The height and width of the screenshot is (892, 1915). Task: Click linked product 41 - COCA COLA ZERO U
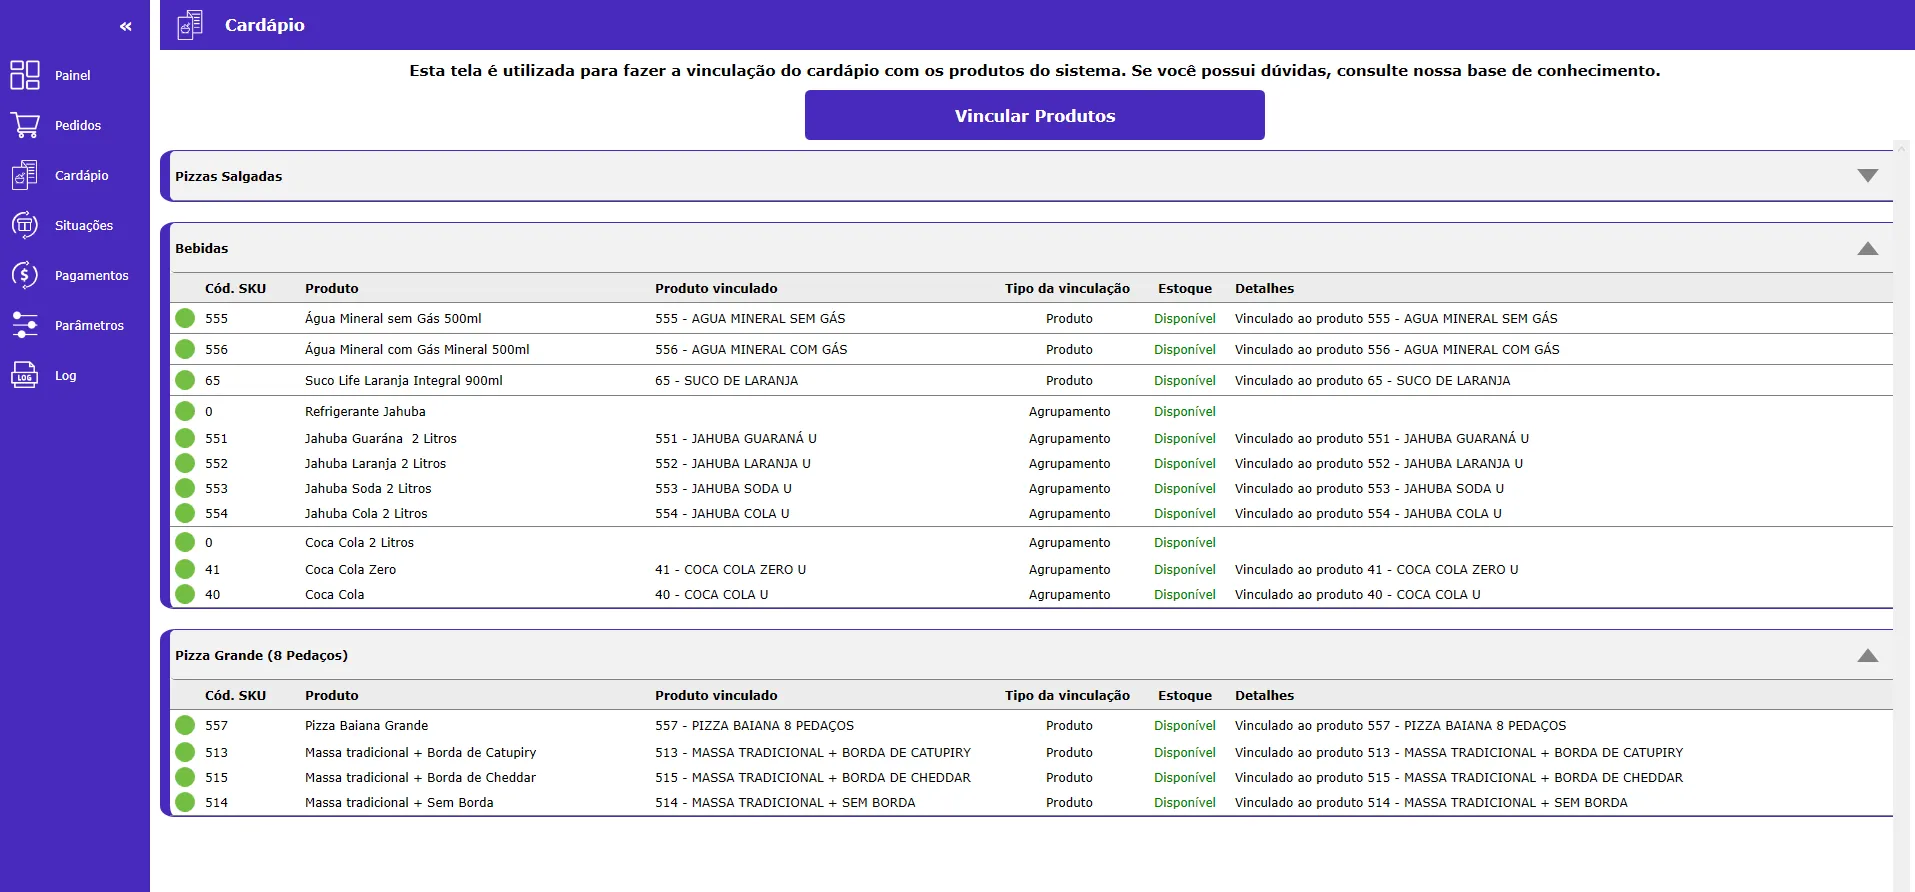click(730, 569)
